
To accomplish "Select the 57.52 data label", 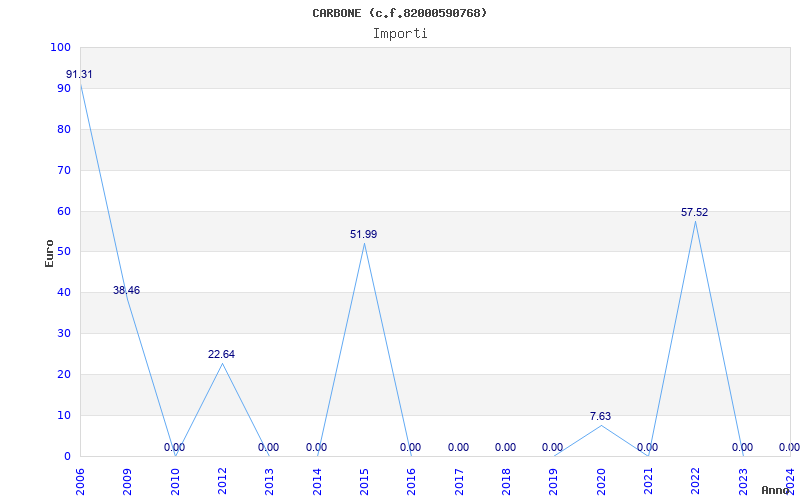I will [x=694, y=212].
